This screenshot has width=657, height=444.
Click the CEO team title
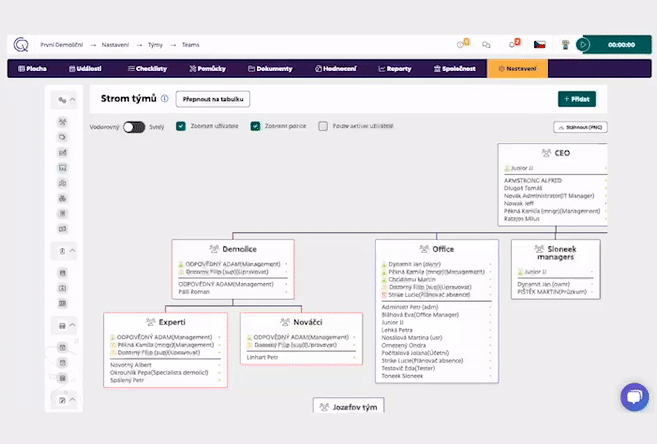pyautogui.click(x=562, y=153)
